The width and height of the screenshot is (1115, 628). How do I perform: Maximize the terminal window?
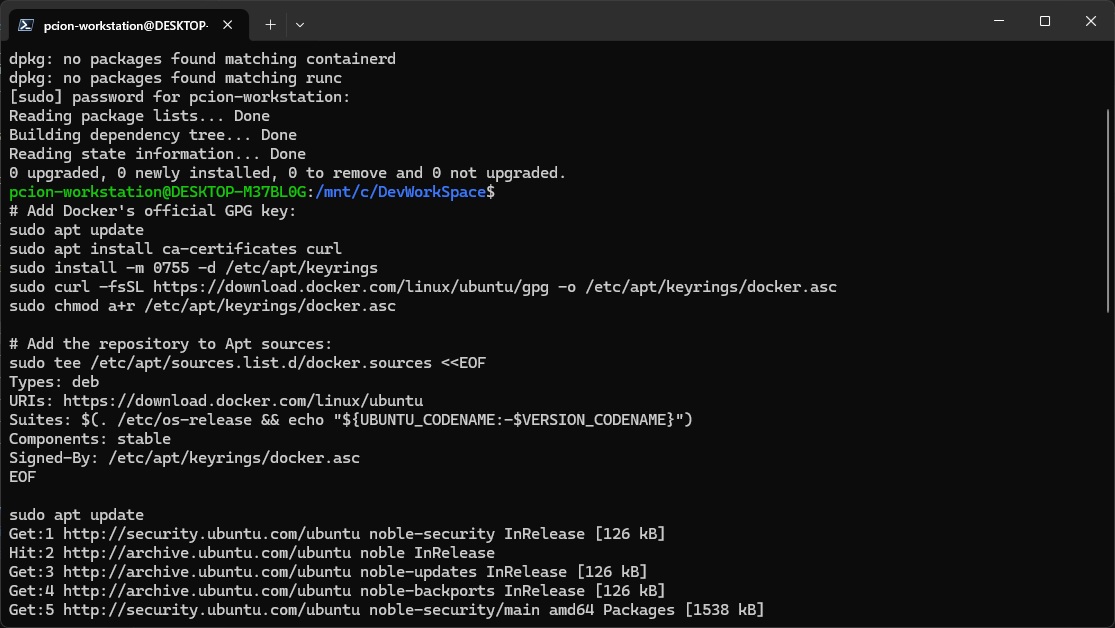1044,21
